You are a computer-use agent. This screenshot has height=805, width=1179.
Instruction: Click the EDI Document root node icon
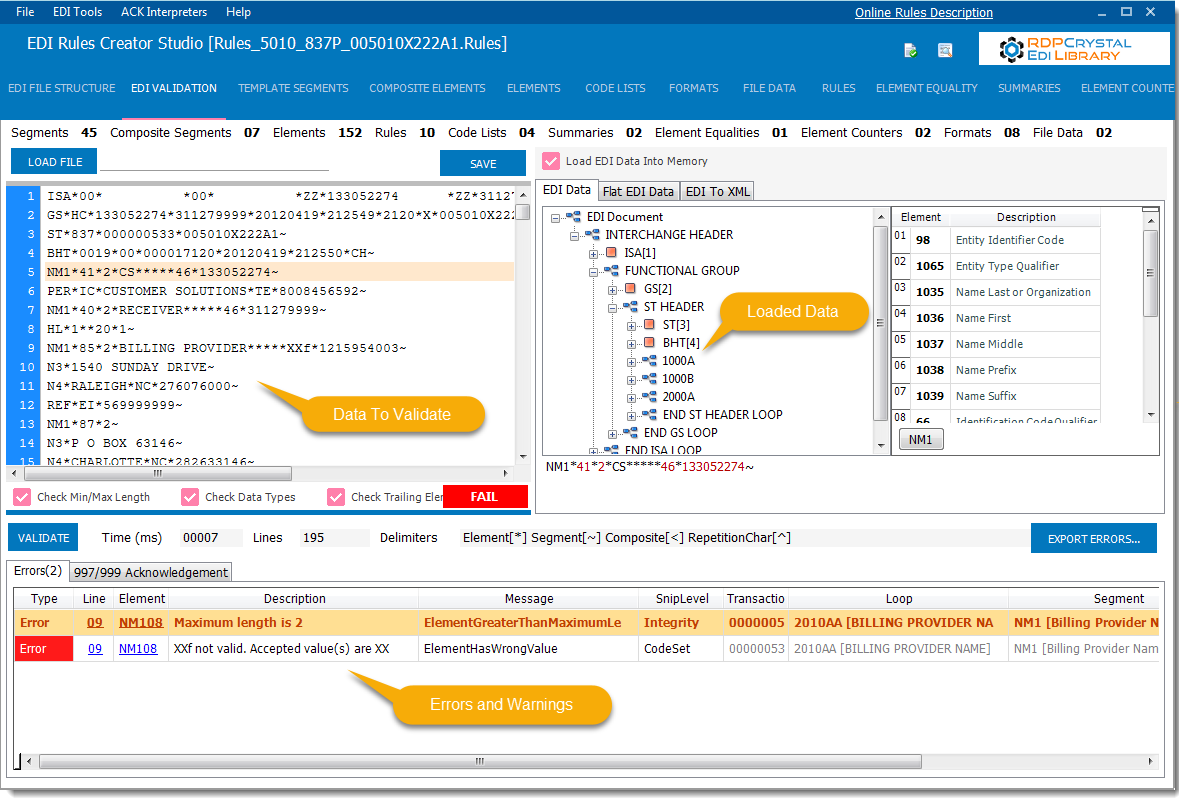(574, 217)
